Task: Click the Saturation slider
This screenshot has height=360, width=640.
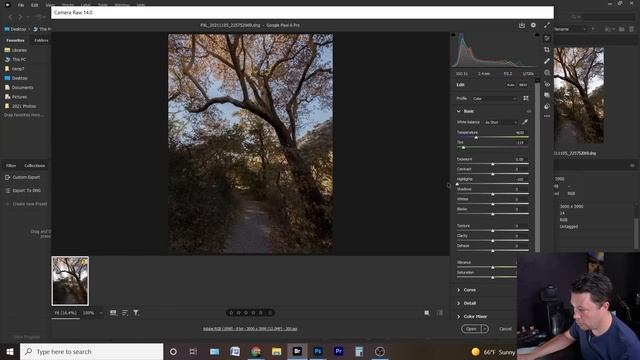Action: pyautogui.click(x=487, y=277)
